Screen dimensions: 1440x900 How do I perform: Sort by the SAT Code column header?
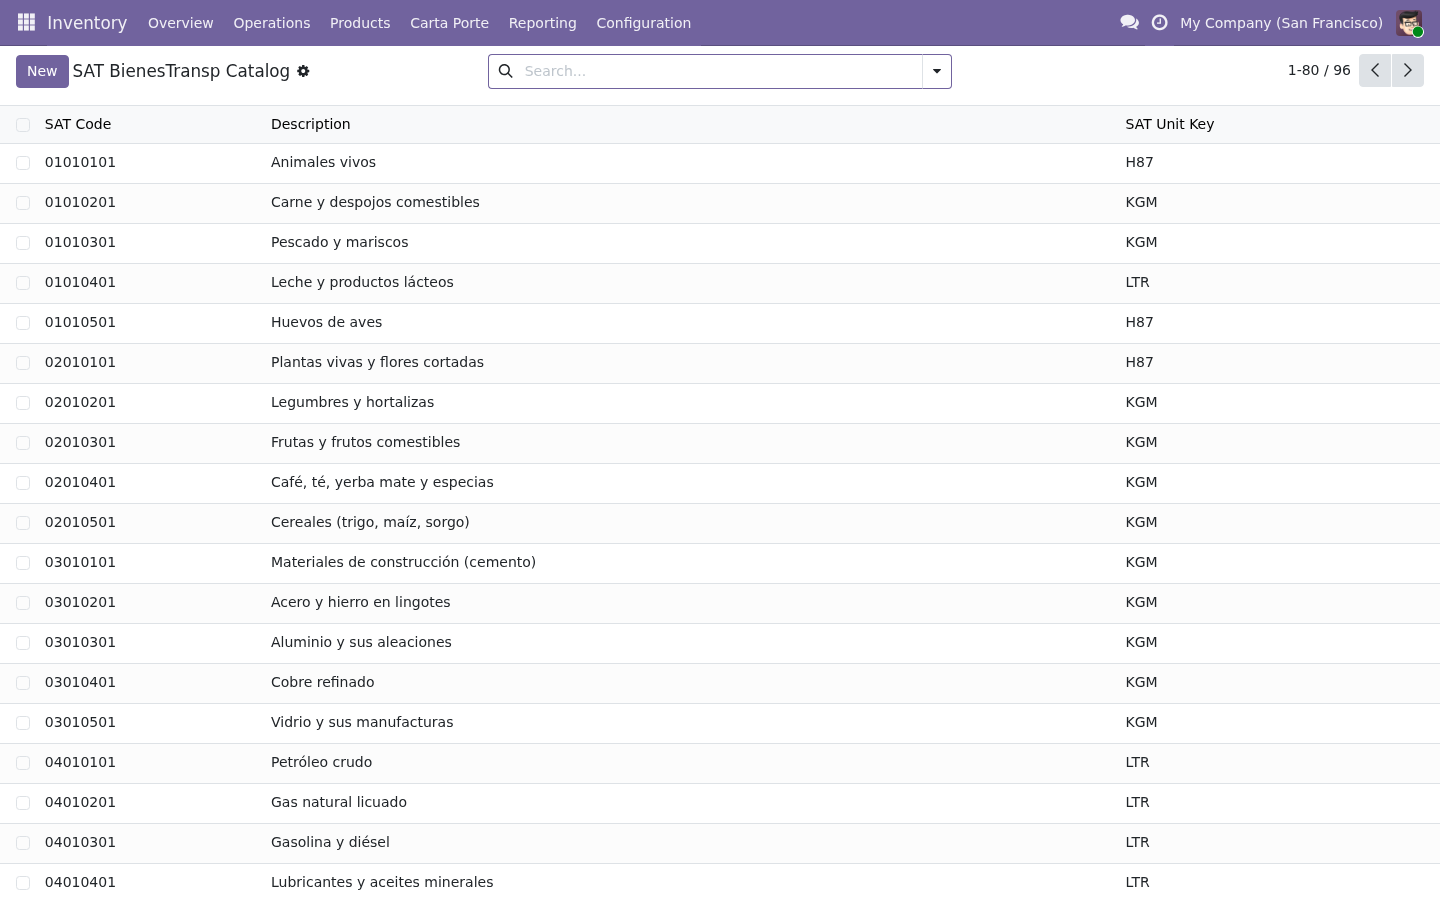(x=78, y=124)
